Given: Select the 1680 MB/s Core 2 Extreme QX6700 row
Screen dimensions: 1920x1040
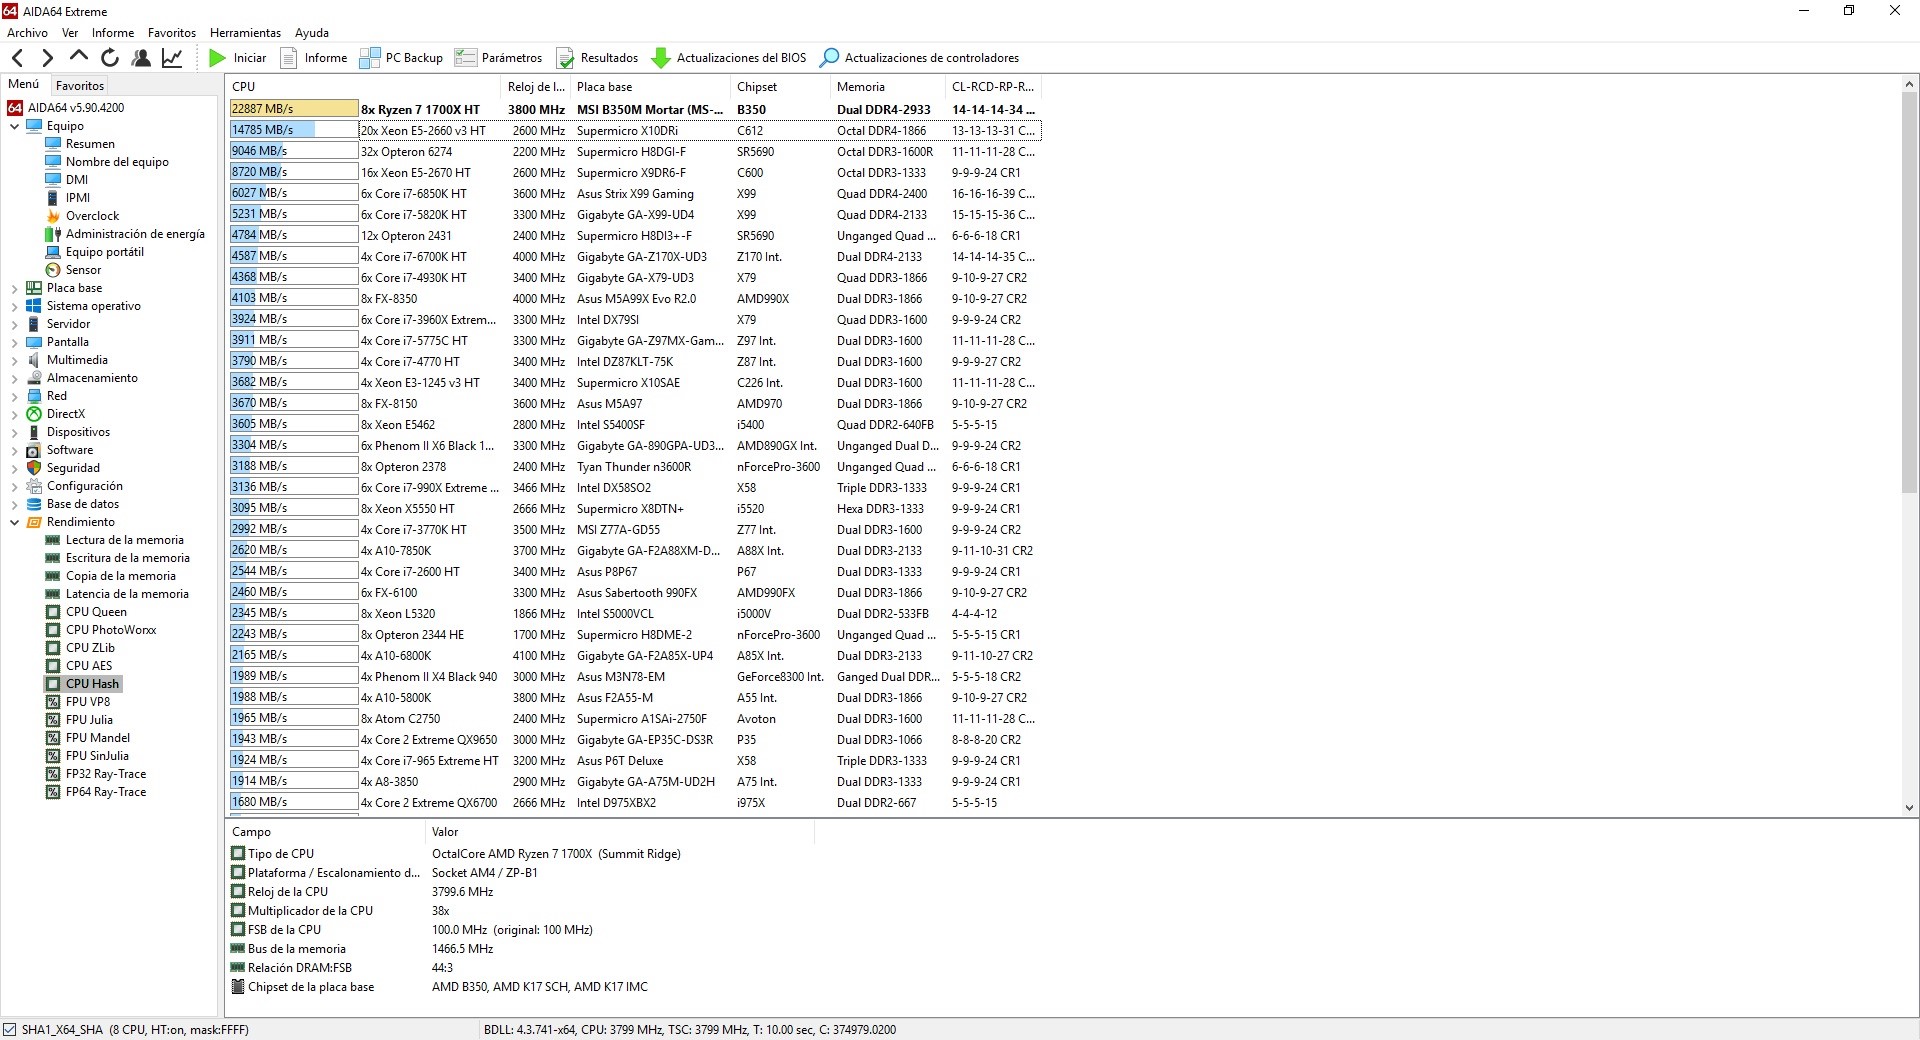Looking at the screenshot, I should click(x=634, y=802).
